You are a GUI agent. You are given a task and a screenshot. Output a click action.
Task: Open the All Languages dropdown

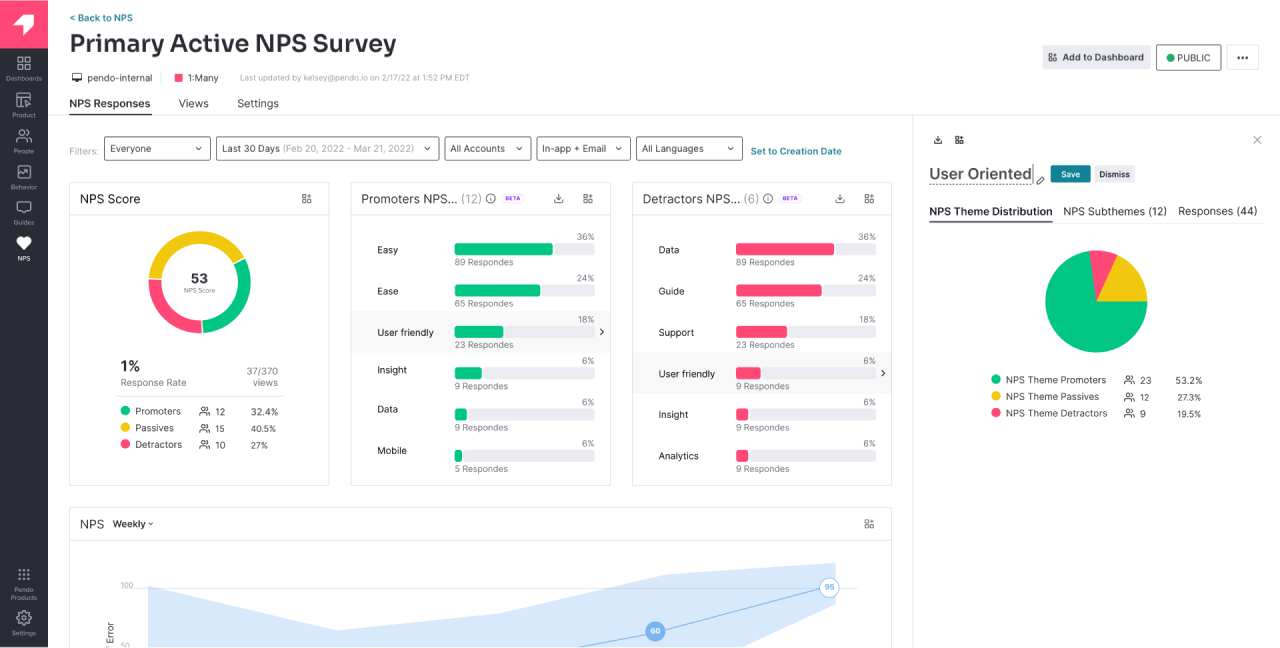point(688,149)
